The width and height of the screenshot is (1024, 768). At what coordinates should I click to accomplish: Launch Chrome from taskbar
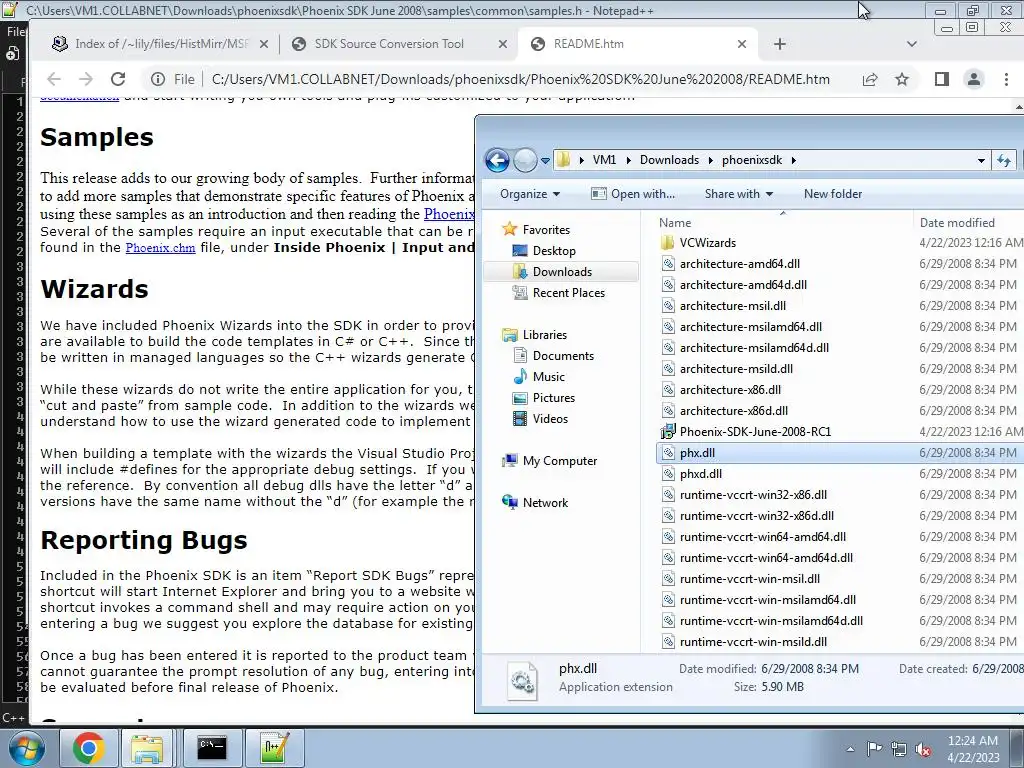point(88,748)
